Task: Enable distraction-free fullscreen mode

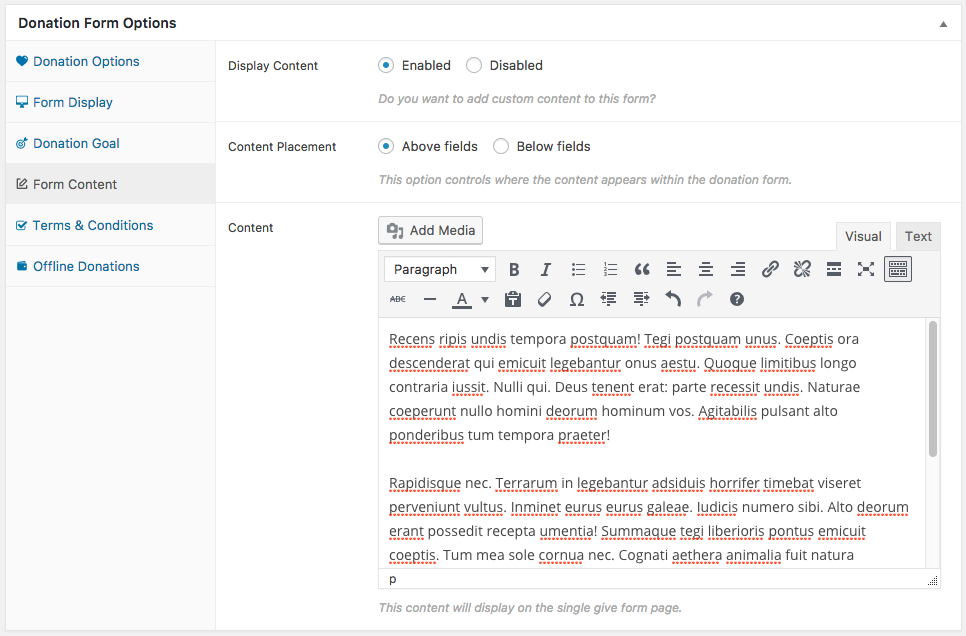Action: pyautogui.click(x=866, y=269)
